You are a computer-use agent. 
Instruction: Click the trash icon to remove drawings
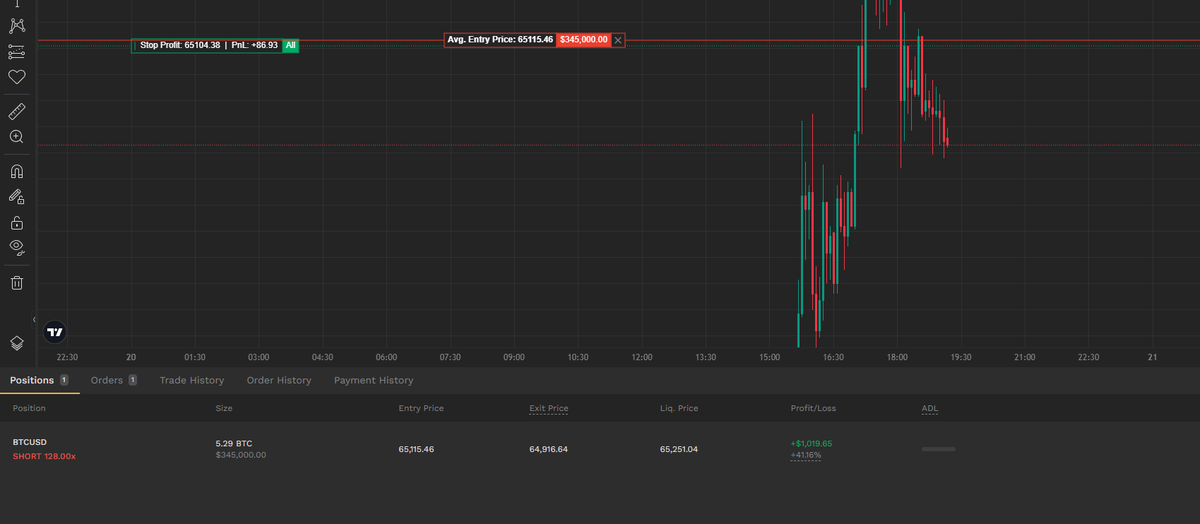tap(17, 282)
